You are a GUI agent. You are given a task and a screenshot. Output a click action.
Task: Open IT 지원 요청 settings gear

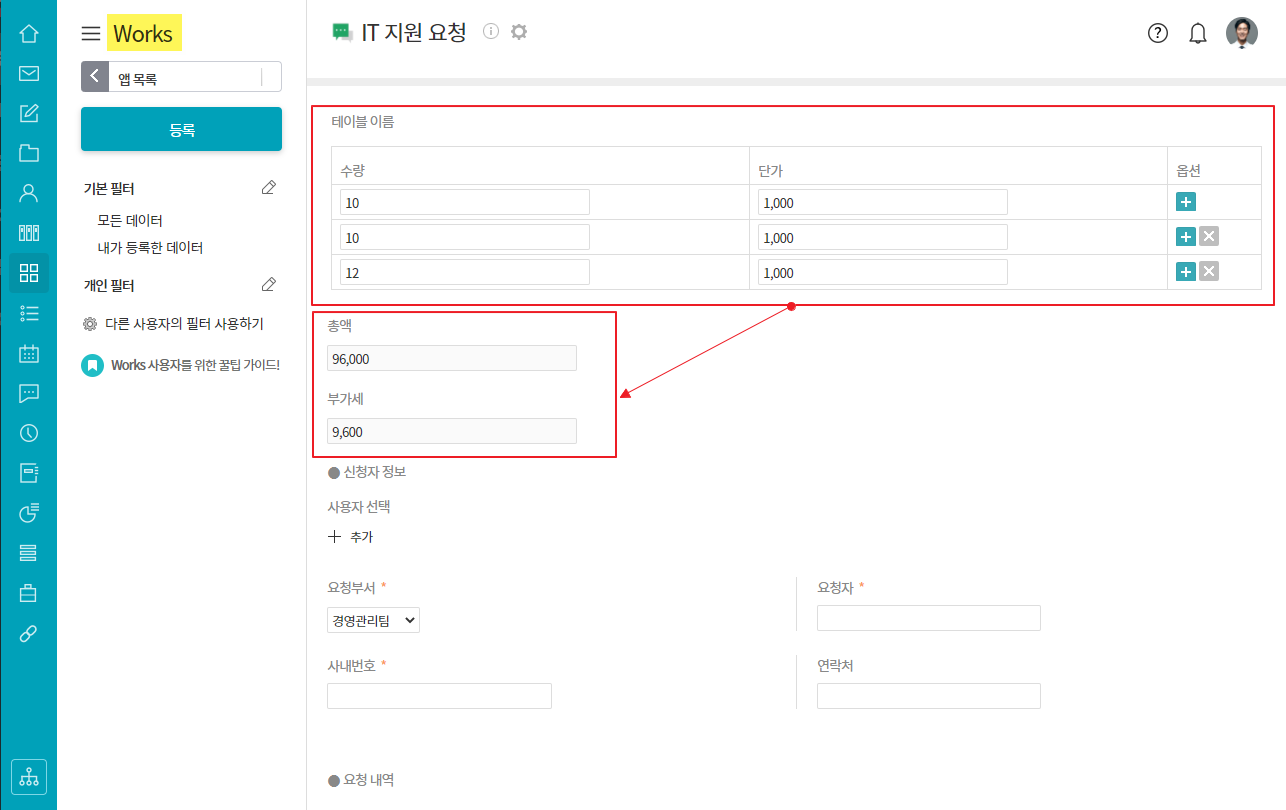(518, 32)
